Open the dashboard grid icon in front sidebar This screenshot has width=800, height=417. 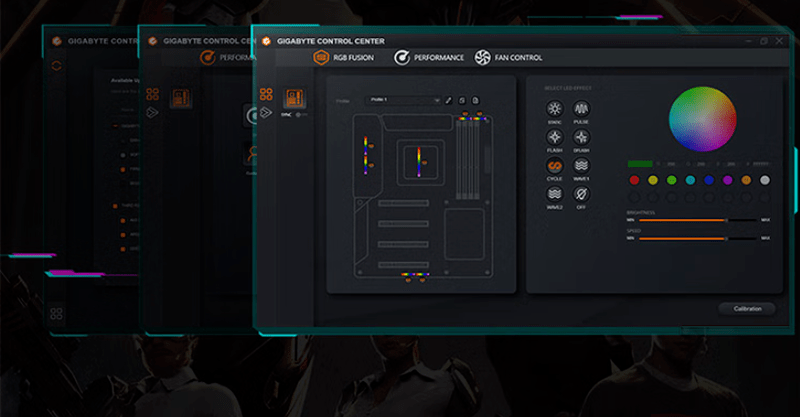tap(266, 94)
